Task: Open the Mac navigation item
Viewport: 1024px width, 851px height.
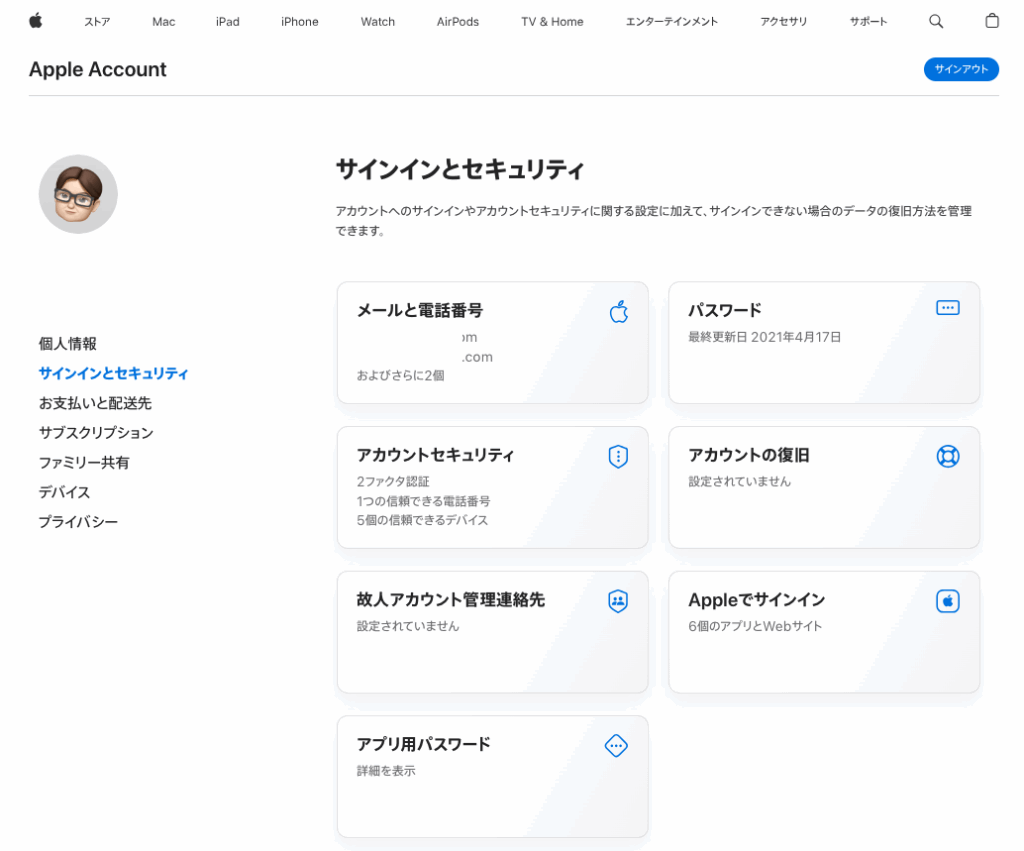Action: pos(163,22)
